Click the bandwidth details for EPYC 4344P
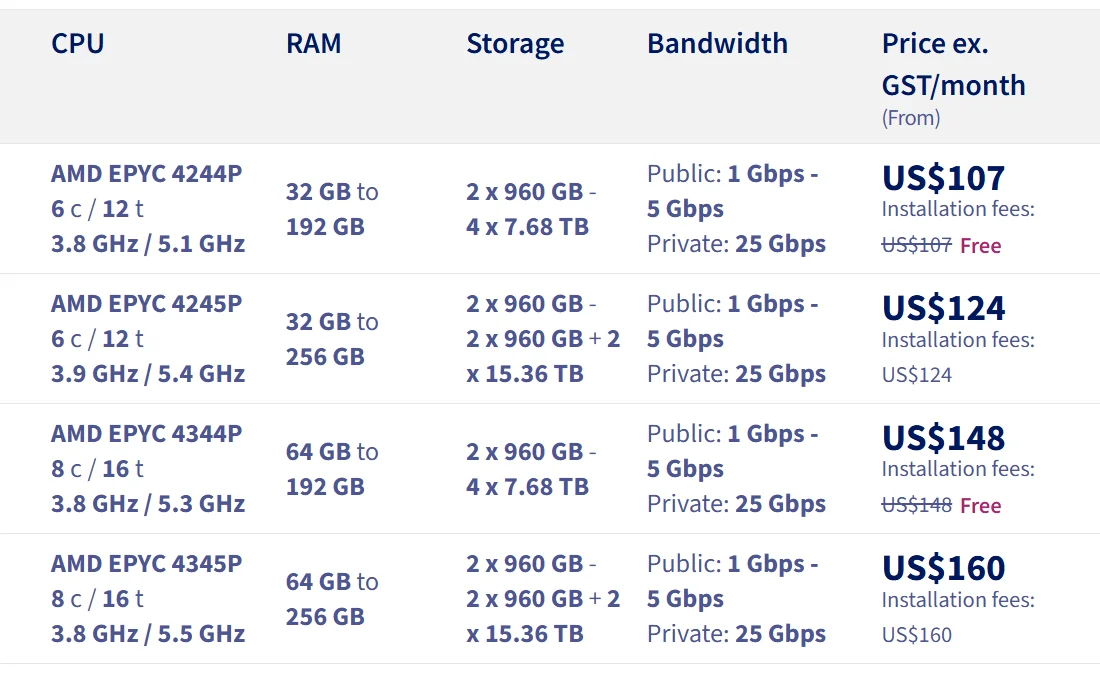Screen dimensions: 1100x674 coord(736,469)
